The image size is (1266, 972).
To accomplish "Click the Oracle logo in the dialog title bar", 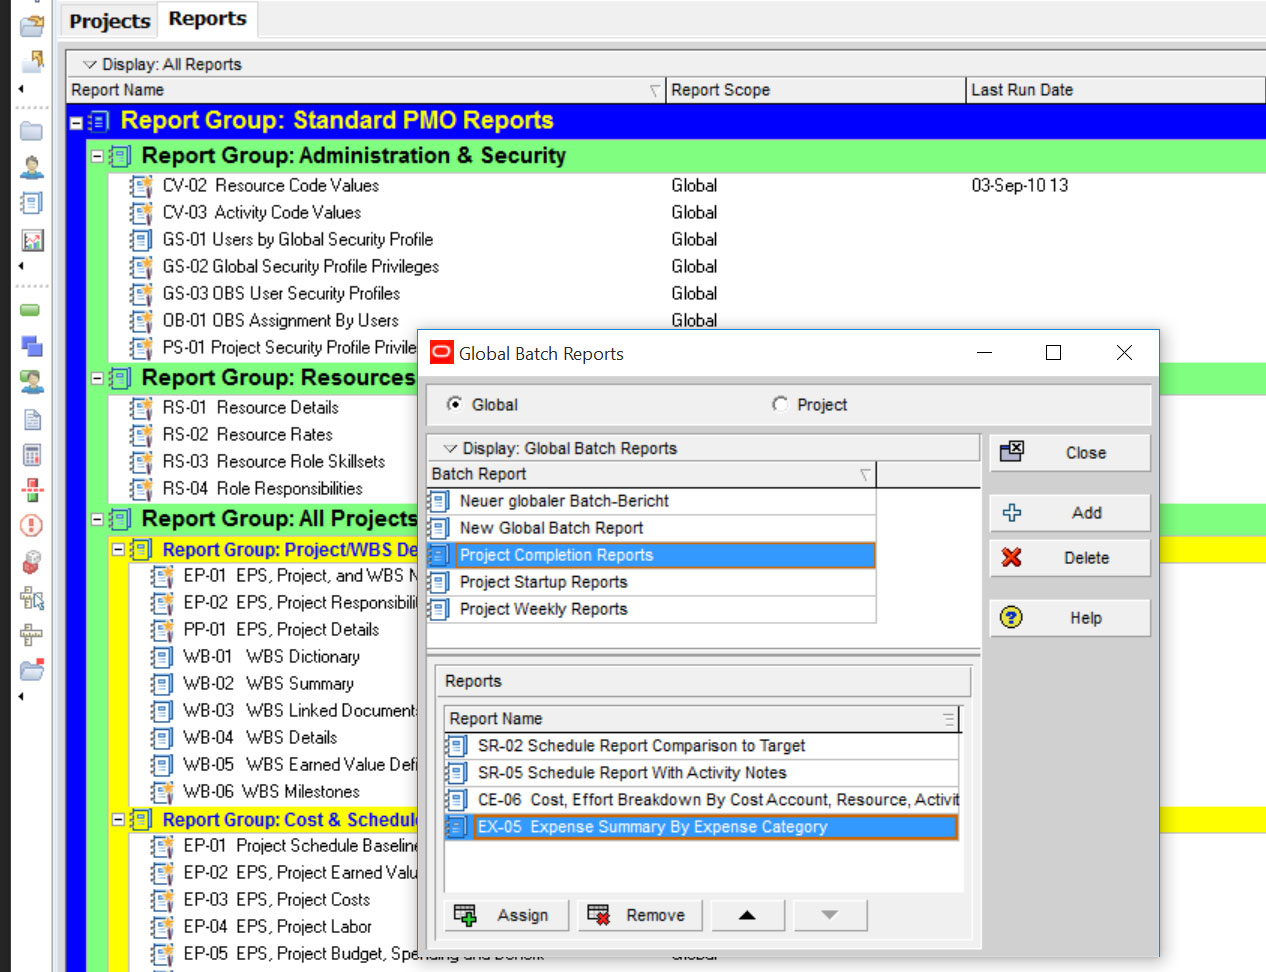I will coord(441,353).
